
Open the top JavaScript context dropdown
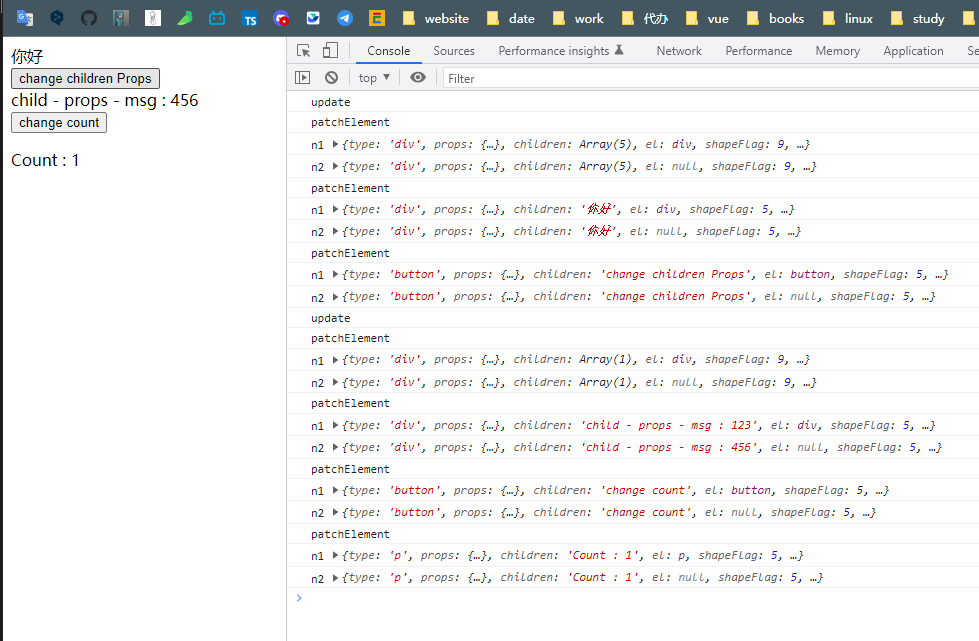click(374, 78)
